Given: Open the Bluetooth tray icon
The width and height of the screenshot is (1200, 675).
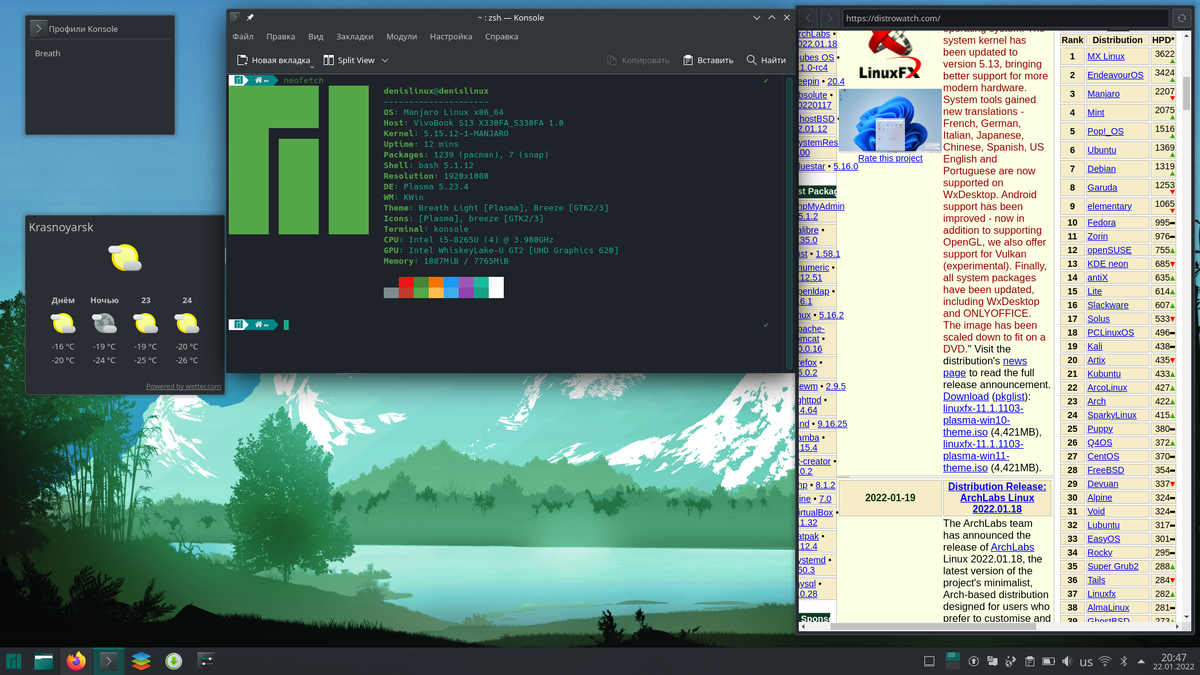Looking at the screenshot, I should point(1123,661).
